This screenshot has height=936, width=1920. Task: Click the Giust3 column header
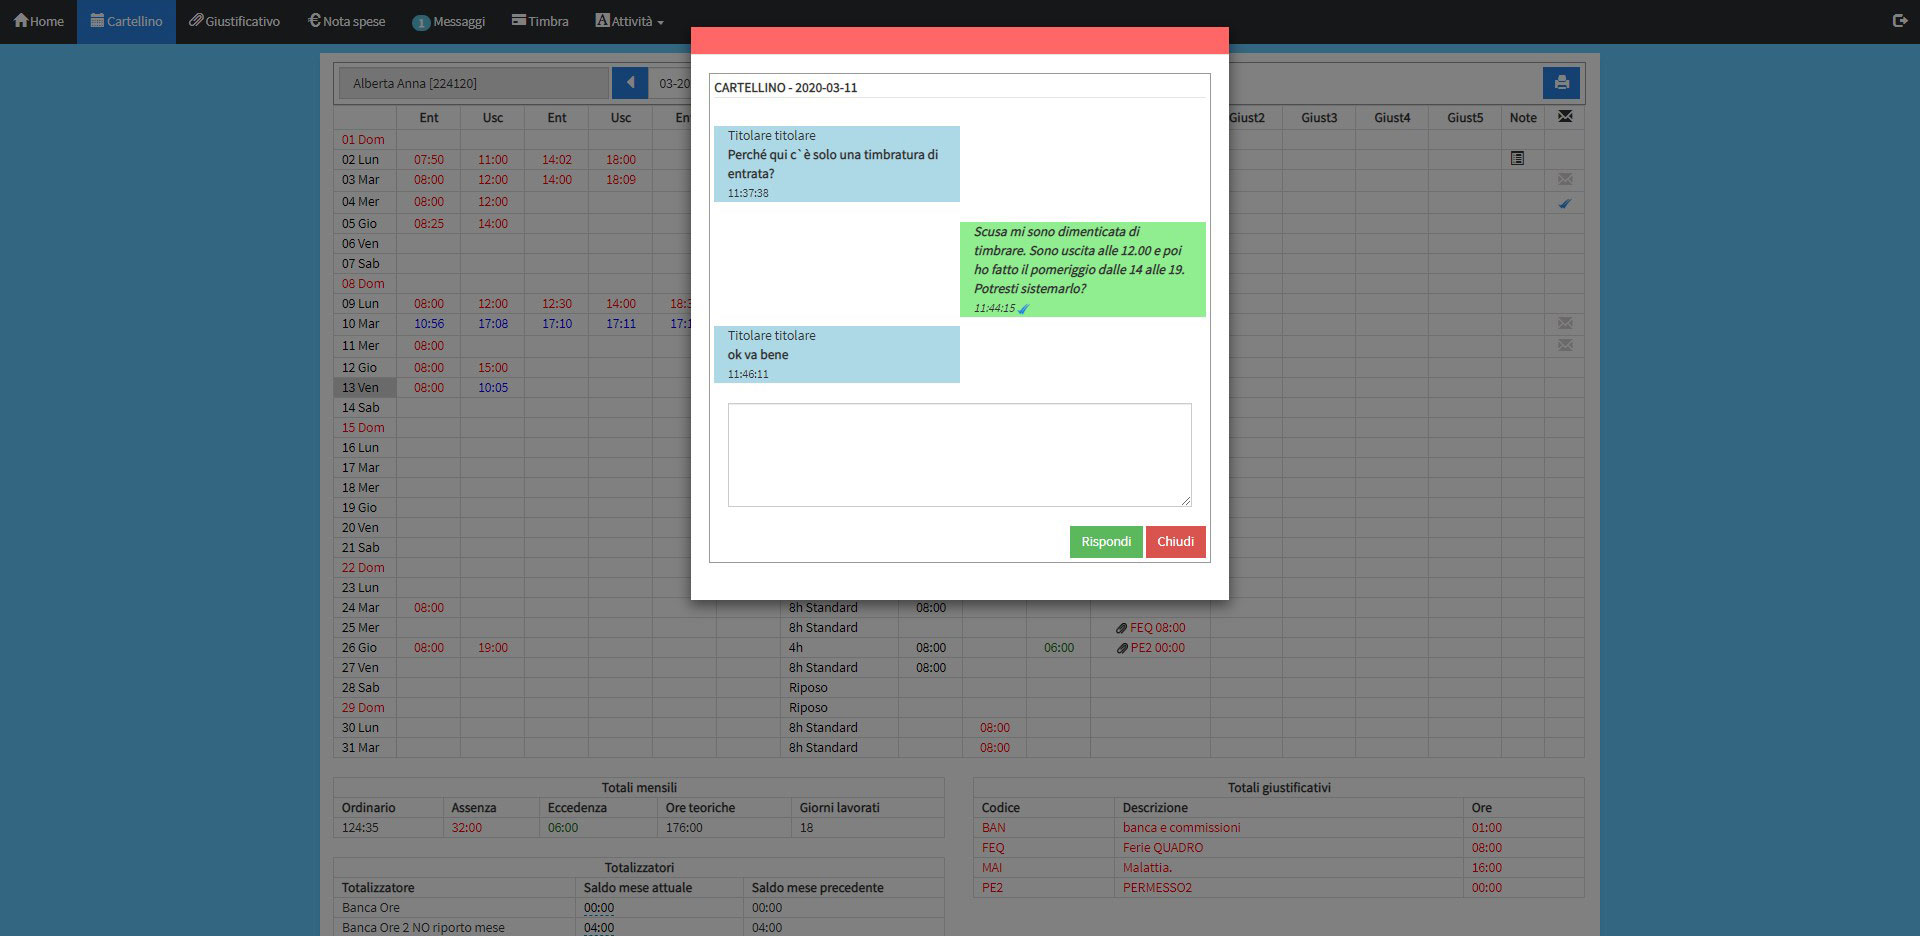1319,117
